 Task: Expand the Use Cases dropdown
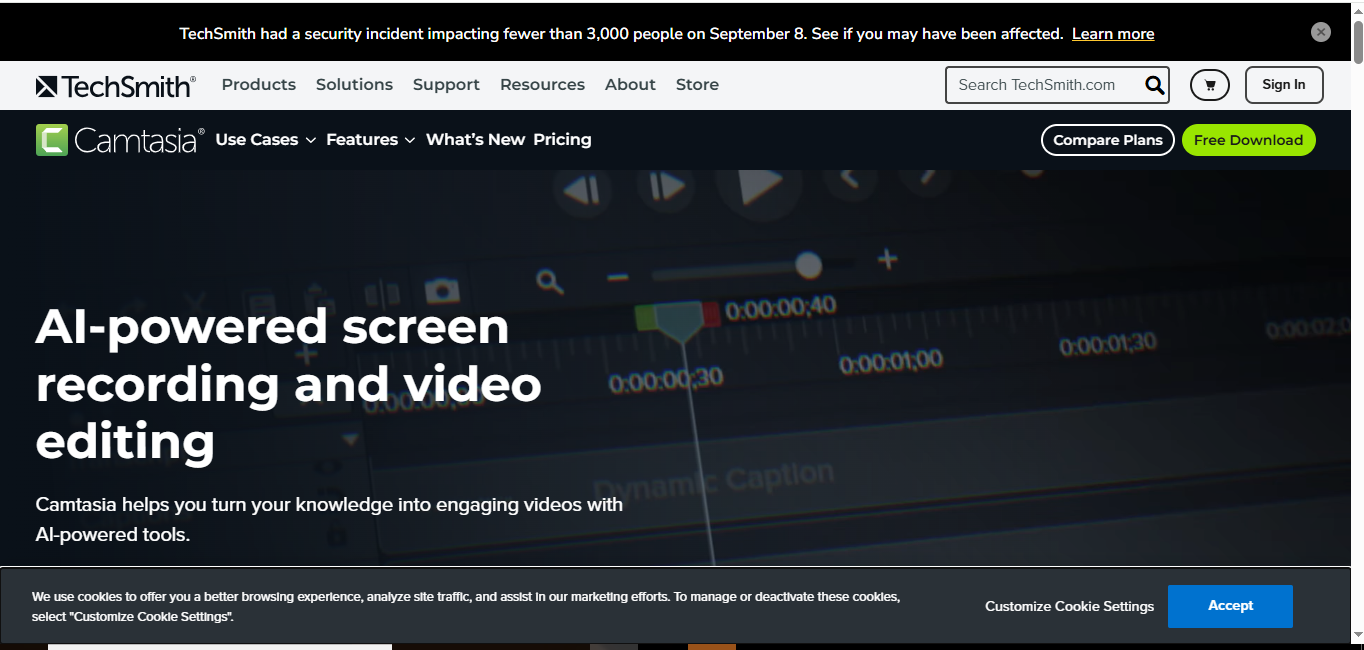click(266, 140)
